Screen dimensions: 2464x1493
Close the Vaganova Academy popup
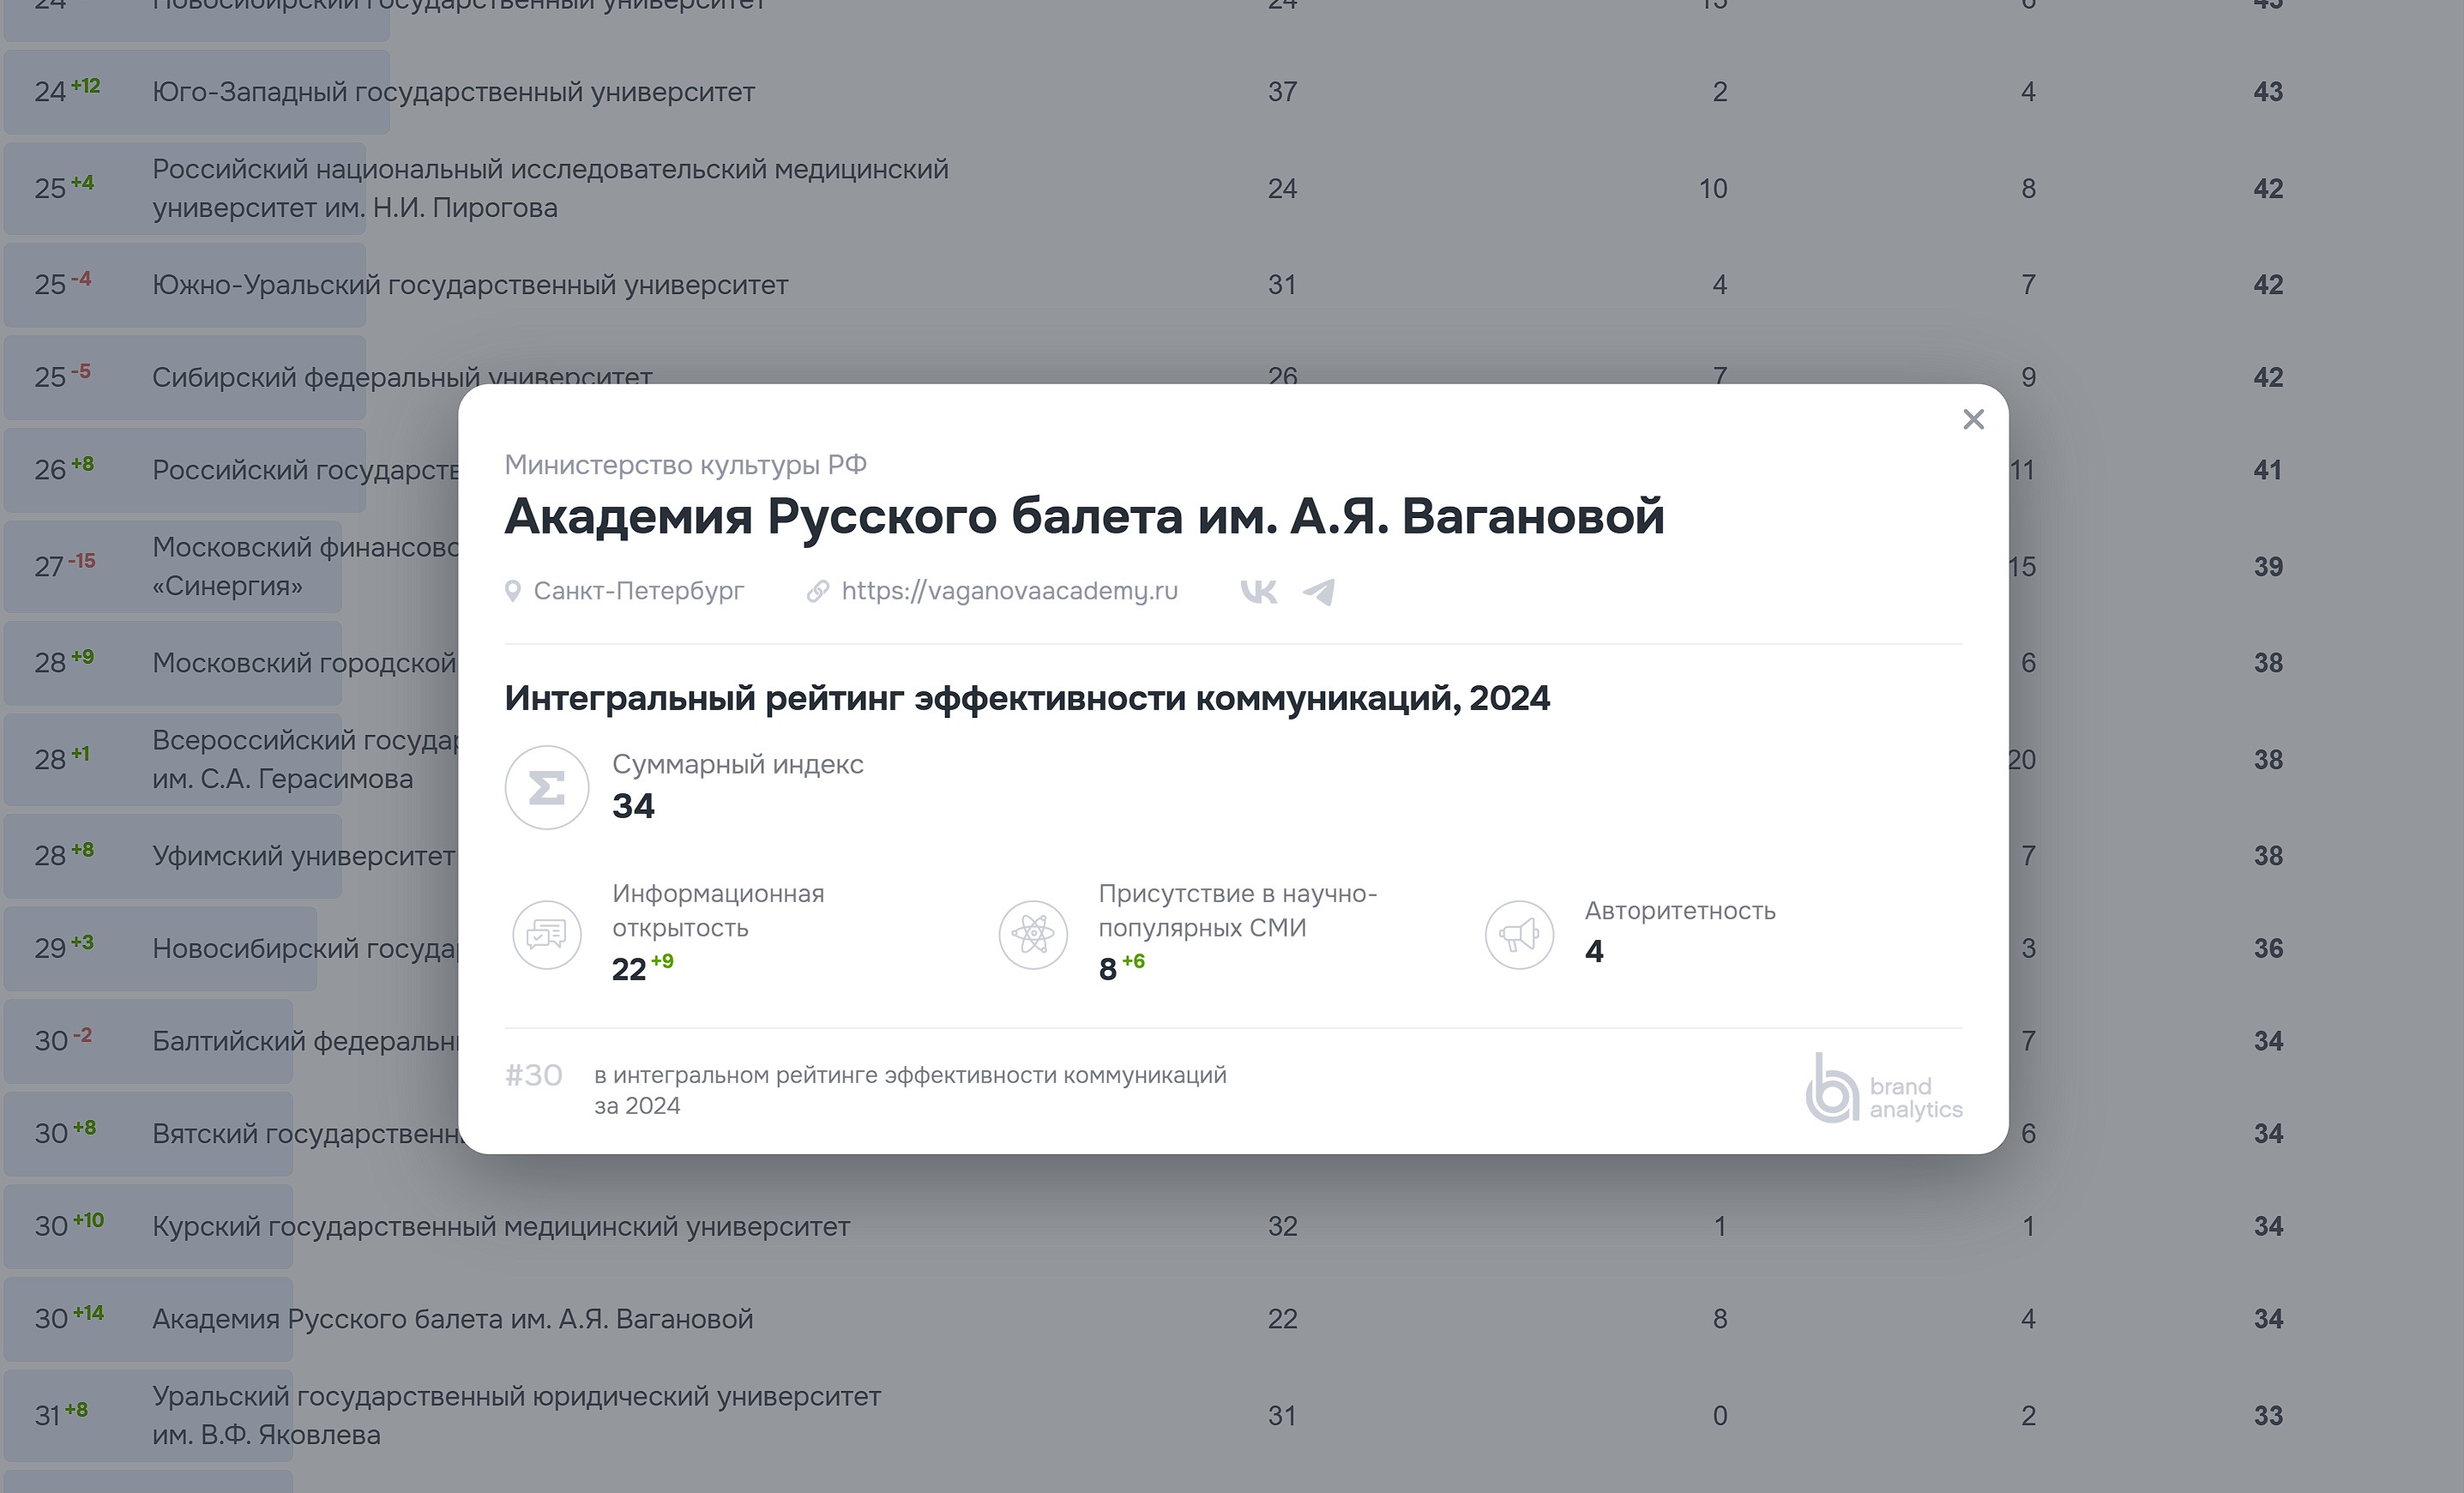click(1972, 419)
